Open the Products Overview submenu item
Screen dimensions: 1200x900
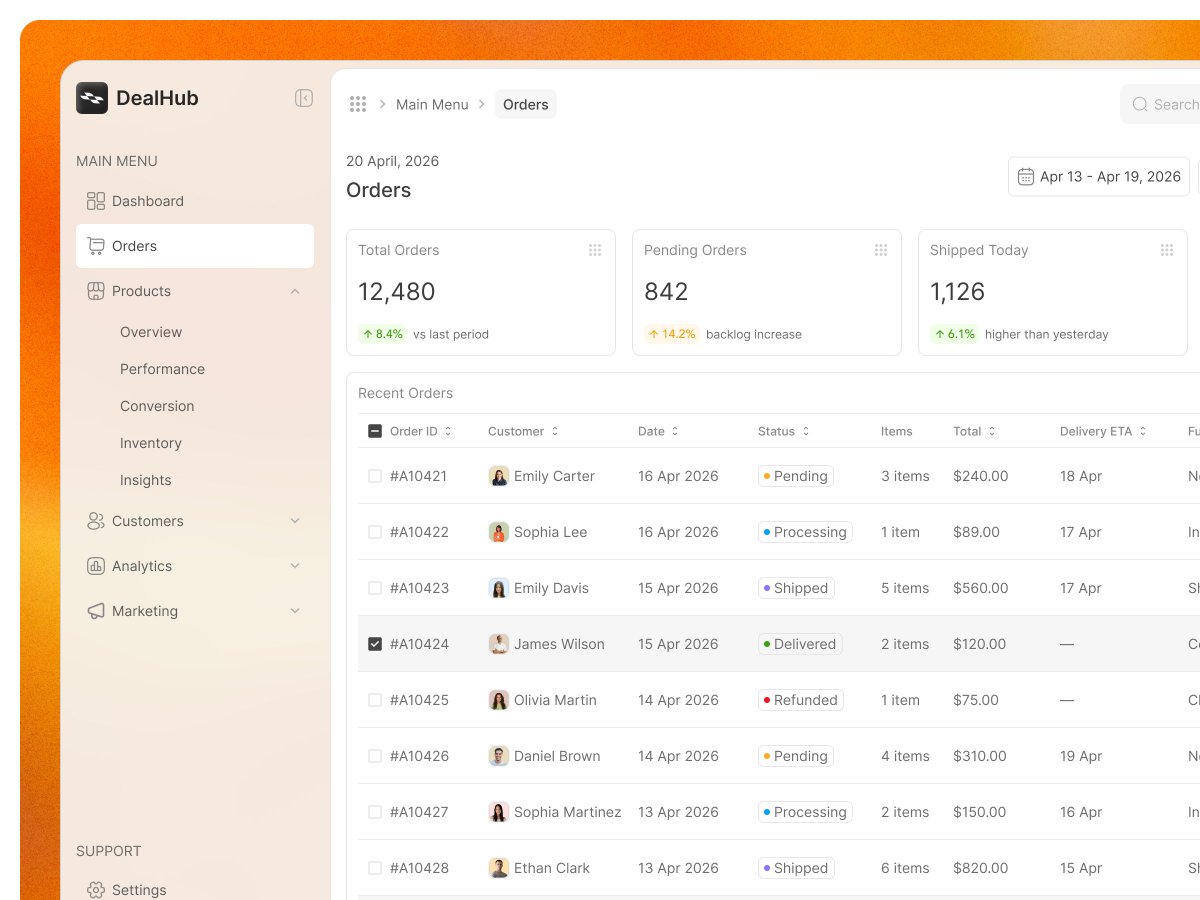[x=151, y=332]
